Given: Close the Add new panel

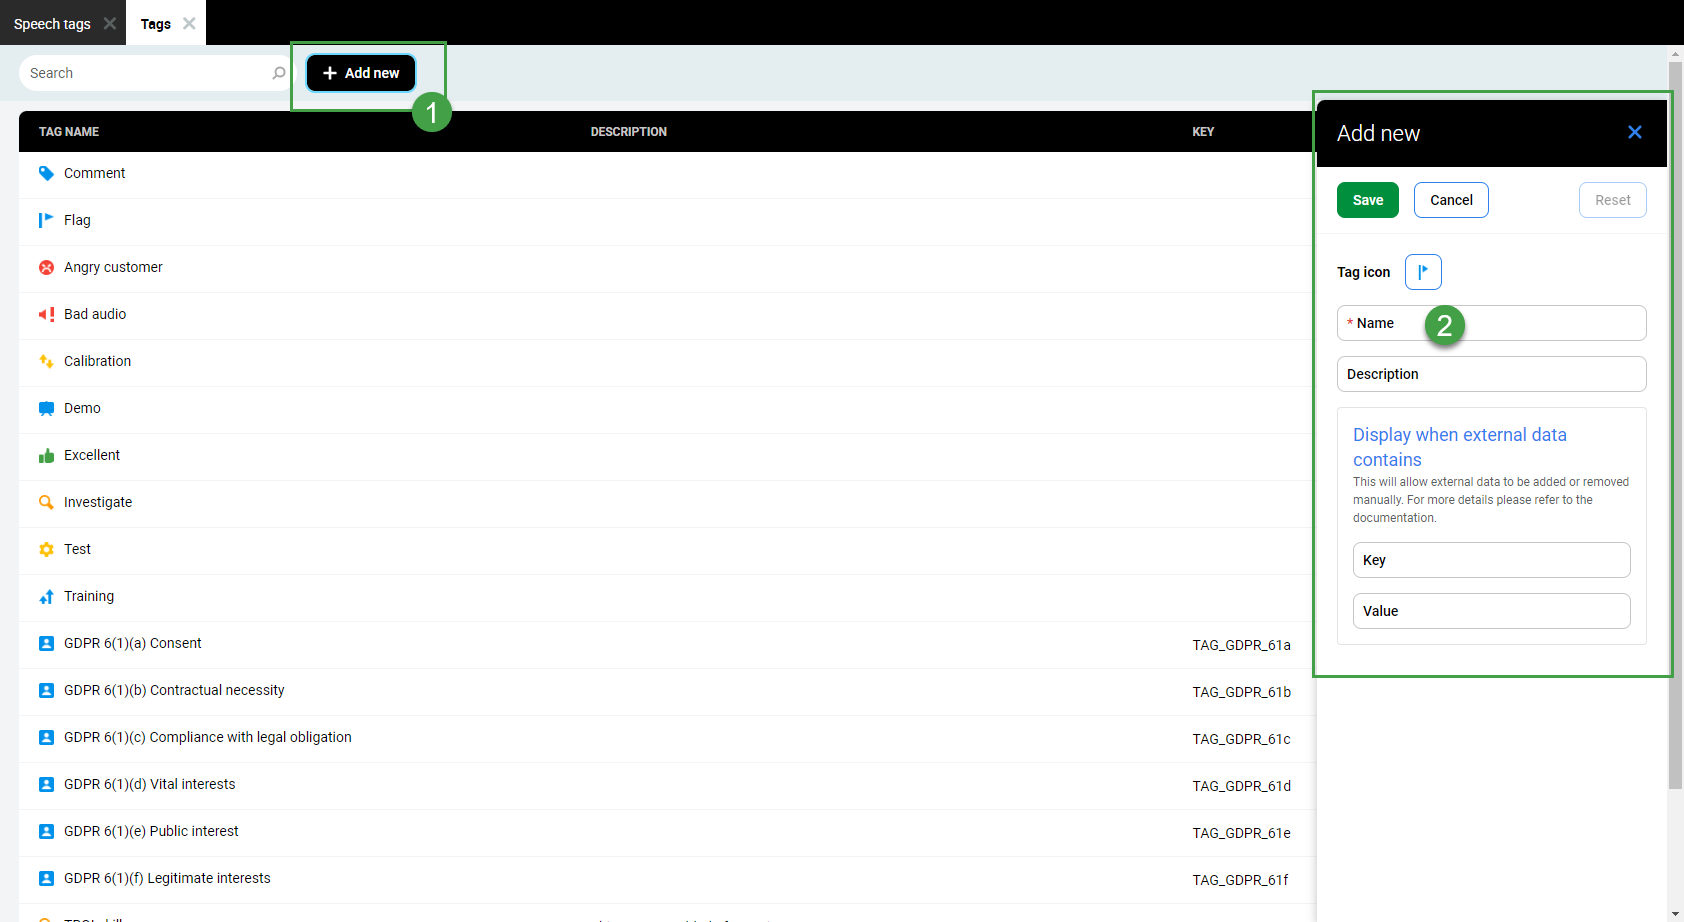Looking at the screenshot, I should coord(1635,131).
